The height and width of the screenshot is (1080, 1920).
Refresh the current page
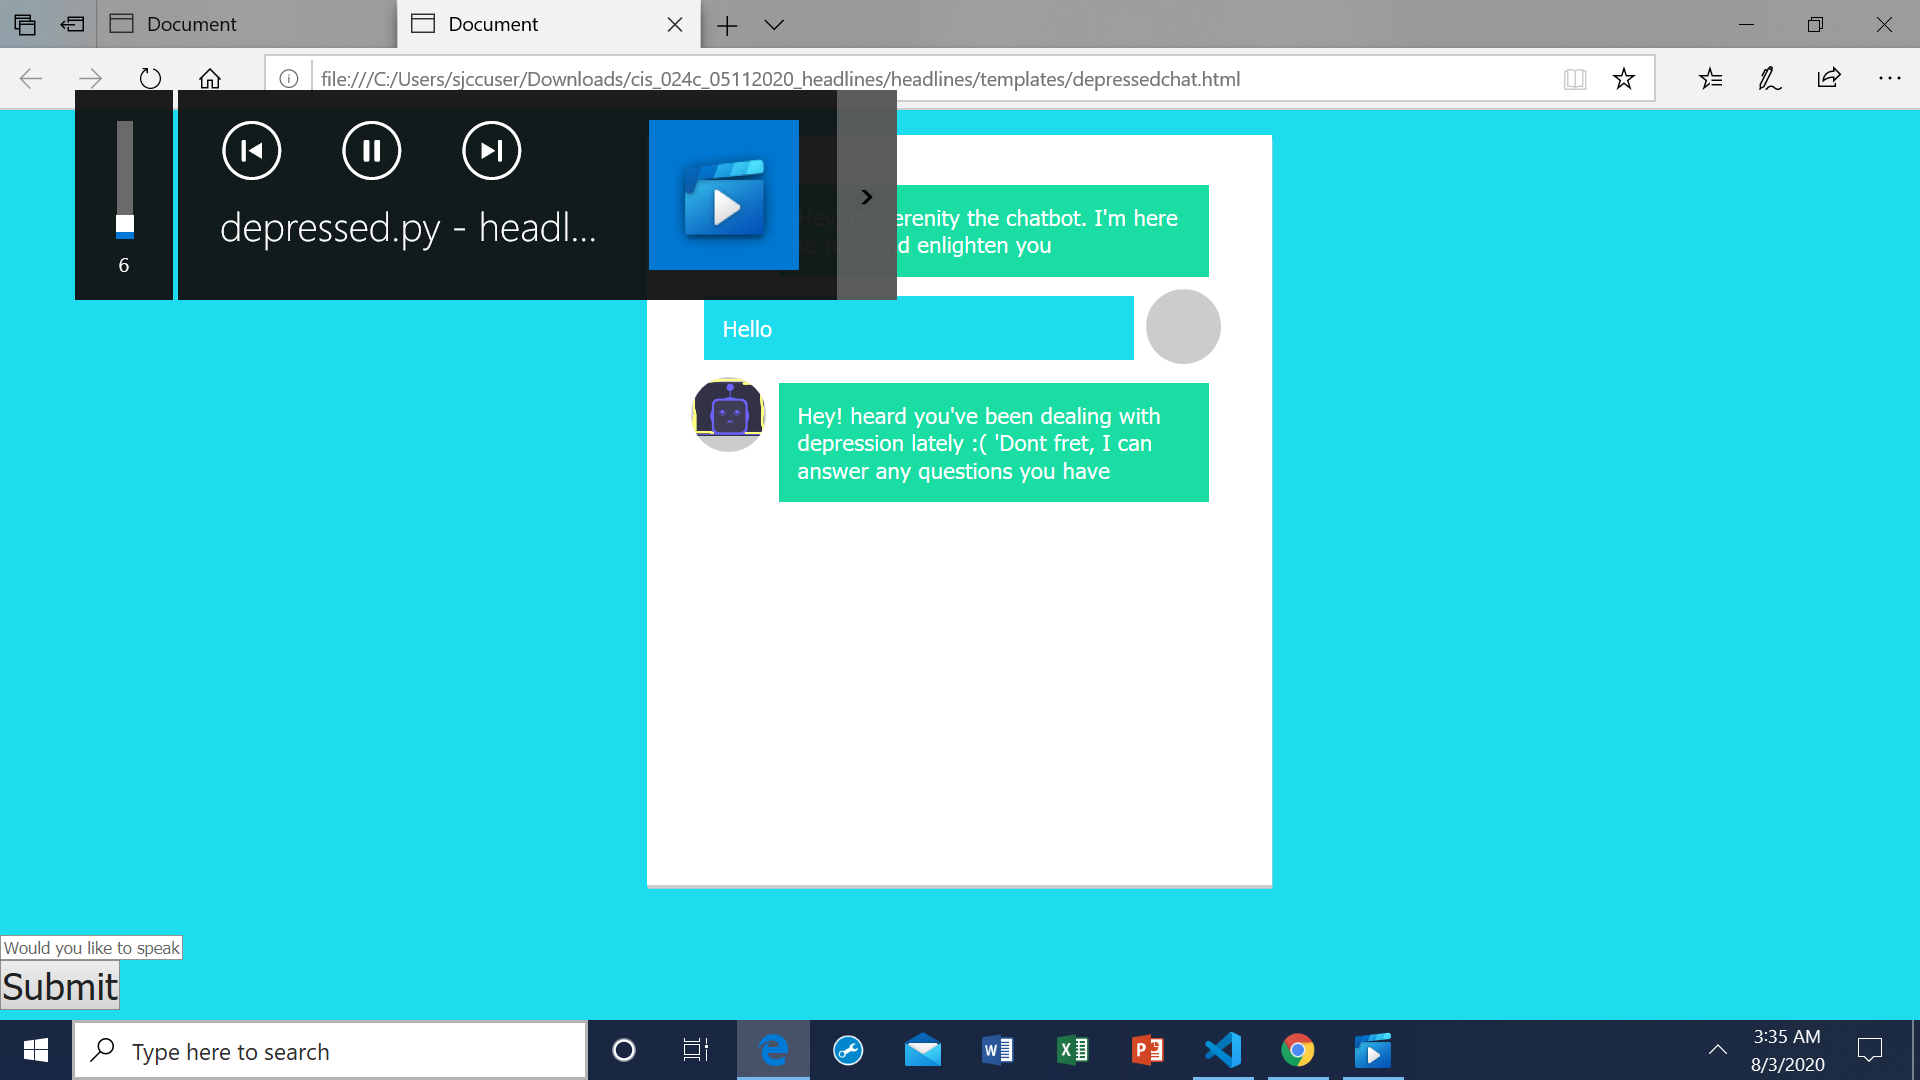150,79
